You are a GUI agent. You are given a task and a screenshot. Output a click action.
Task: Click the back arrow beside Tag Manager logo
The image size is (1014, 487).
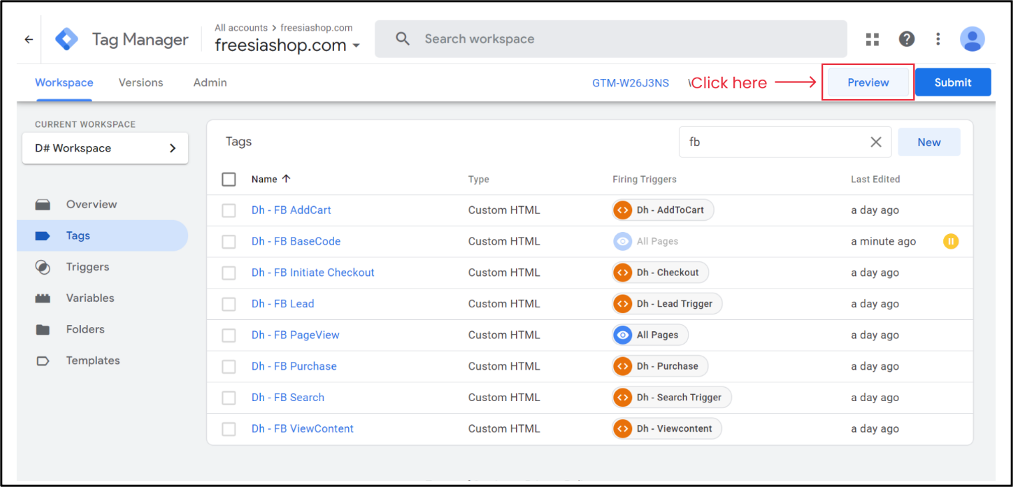coord(28,39)
